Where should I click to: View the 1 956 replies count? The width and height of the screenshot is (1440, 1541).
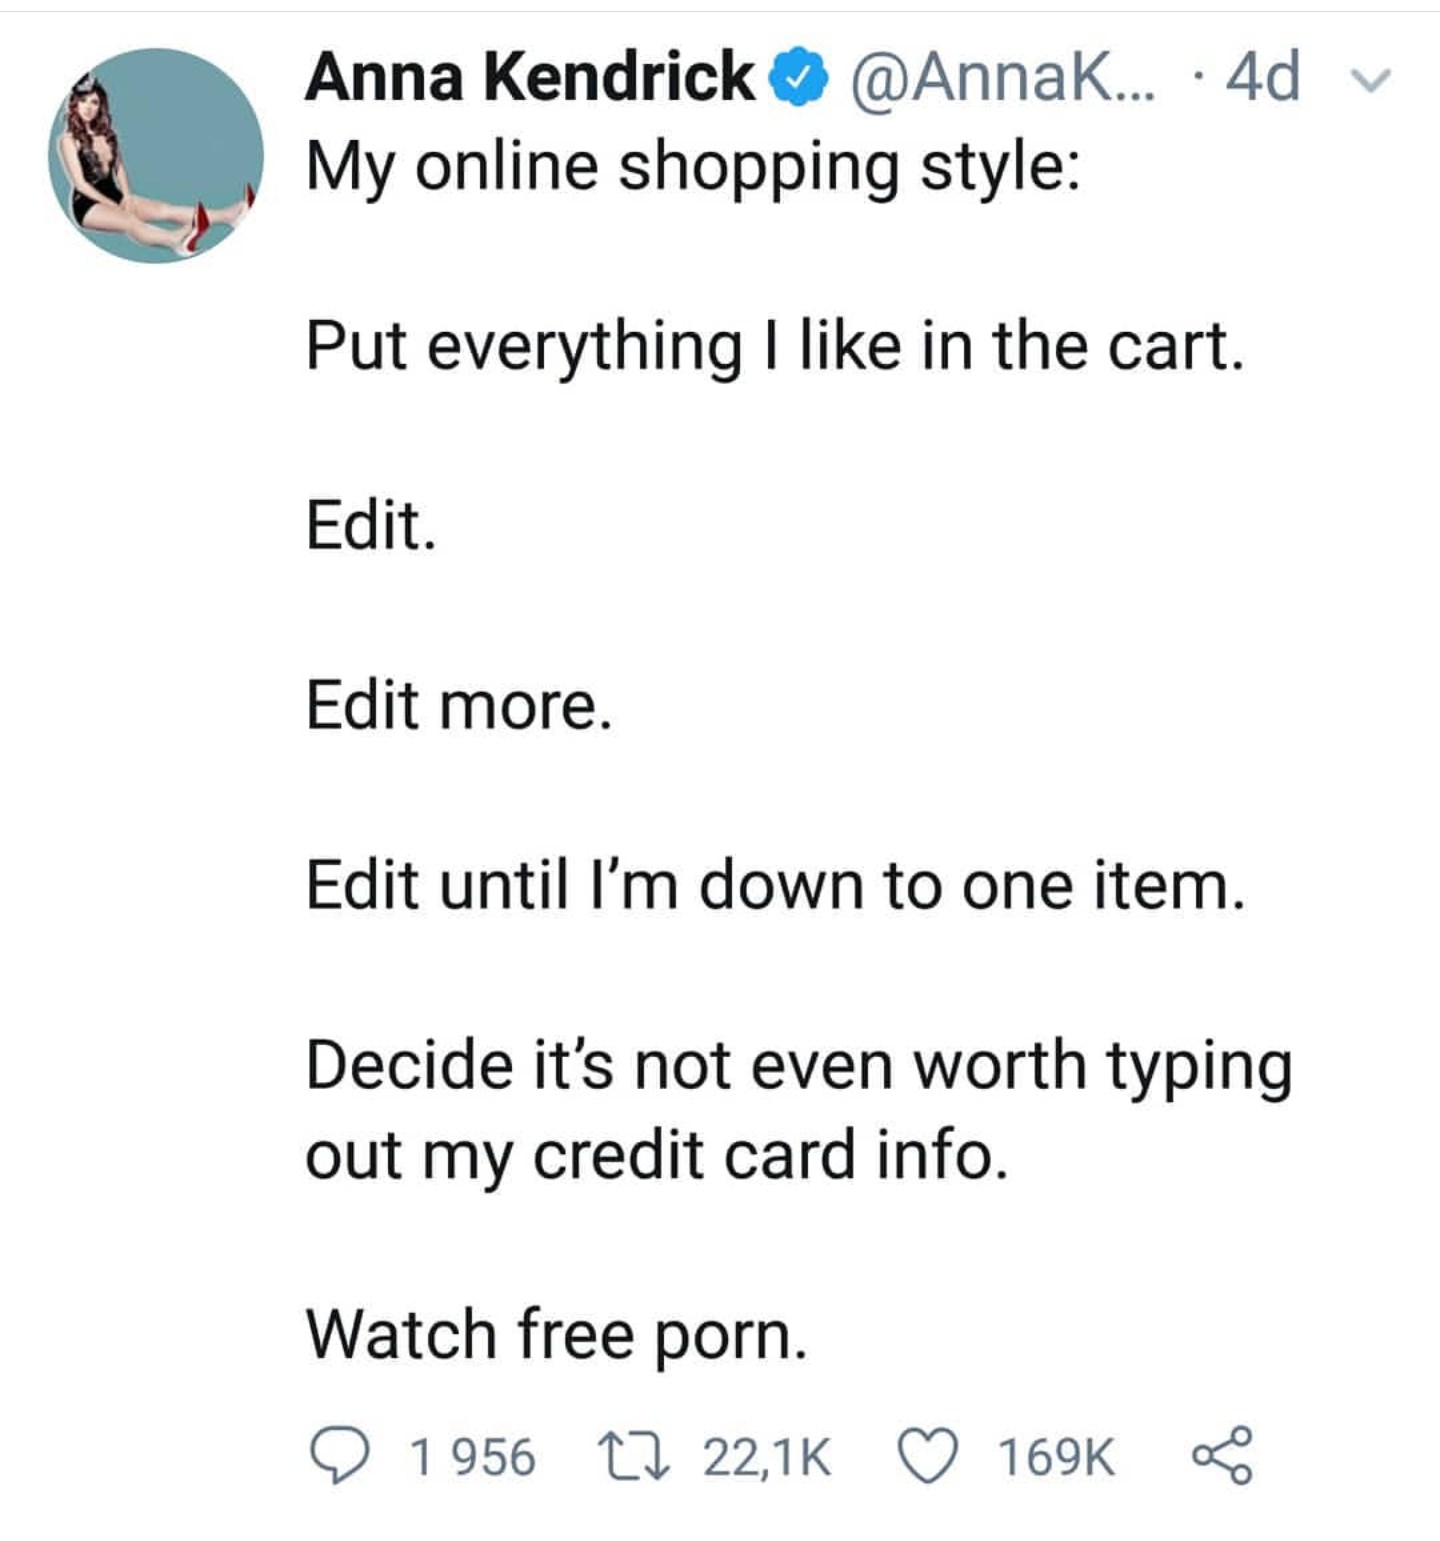pos(472,1456)
